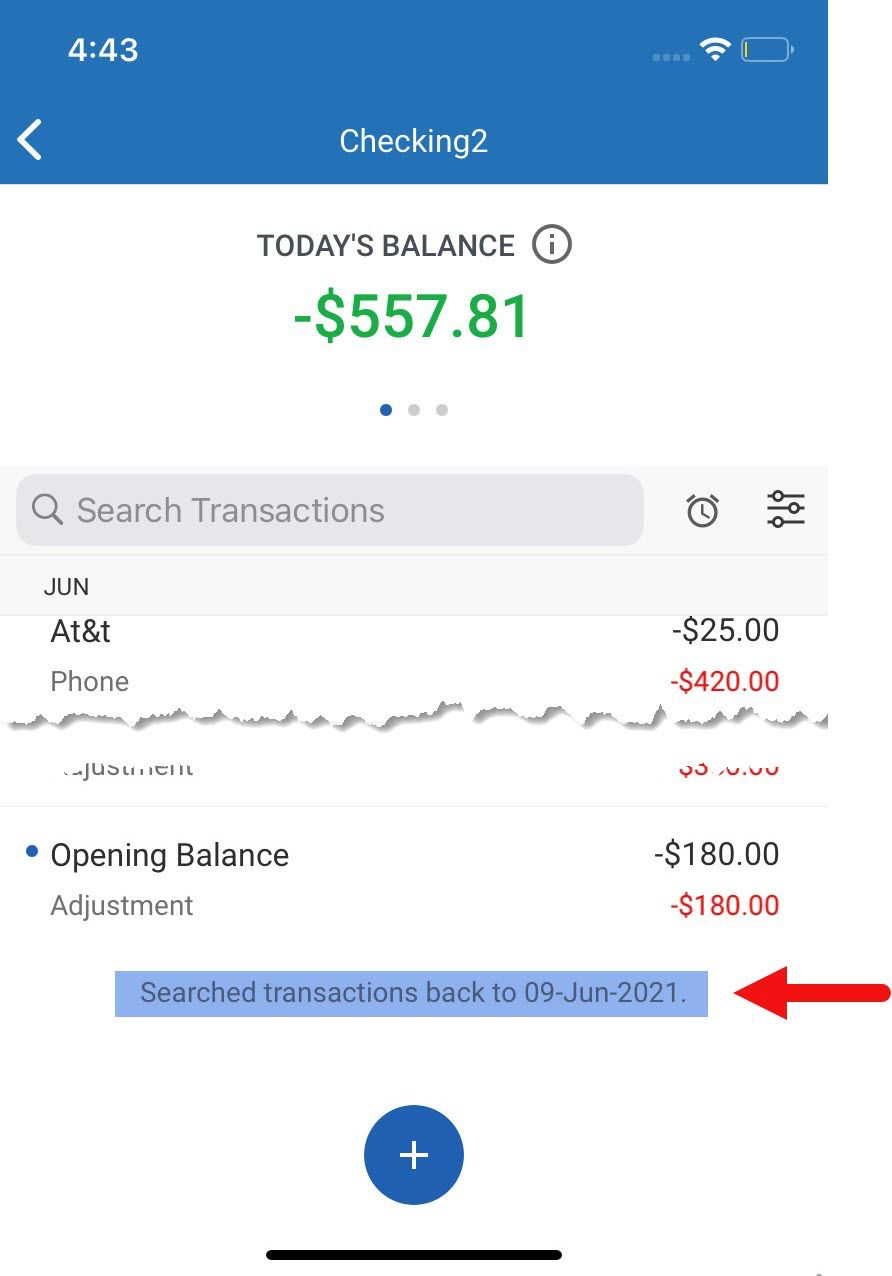Tap the Checking2 account title
Screen dimensions: 892x1276
tap(413, 141)
